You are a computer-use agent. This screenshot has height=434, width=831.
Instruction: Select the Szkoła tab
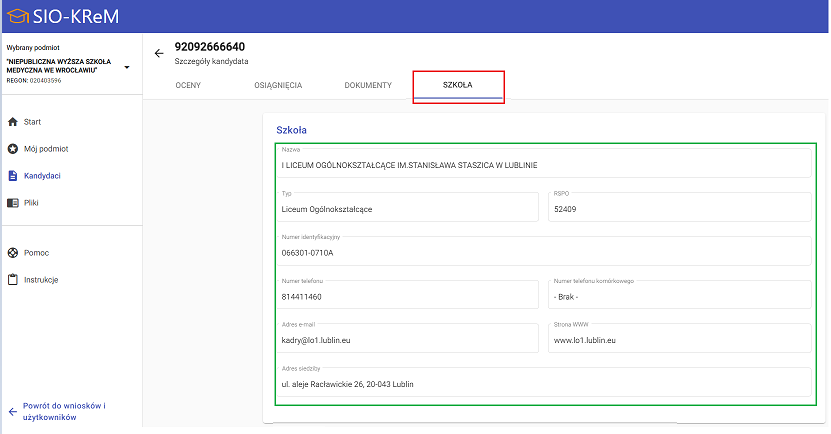[x=458, y=86]
